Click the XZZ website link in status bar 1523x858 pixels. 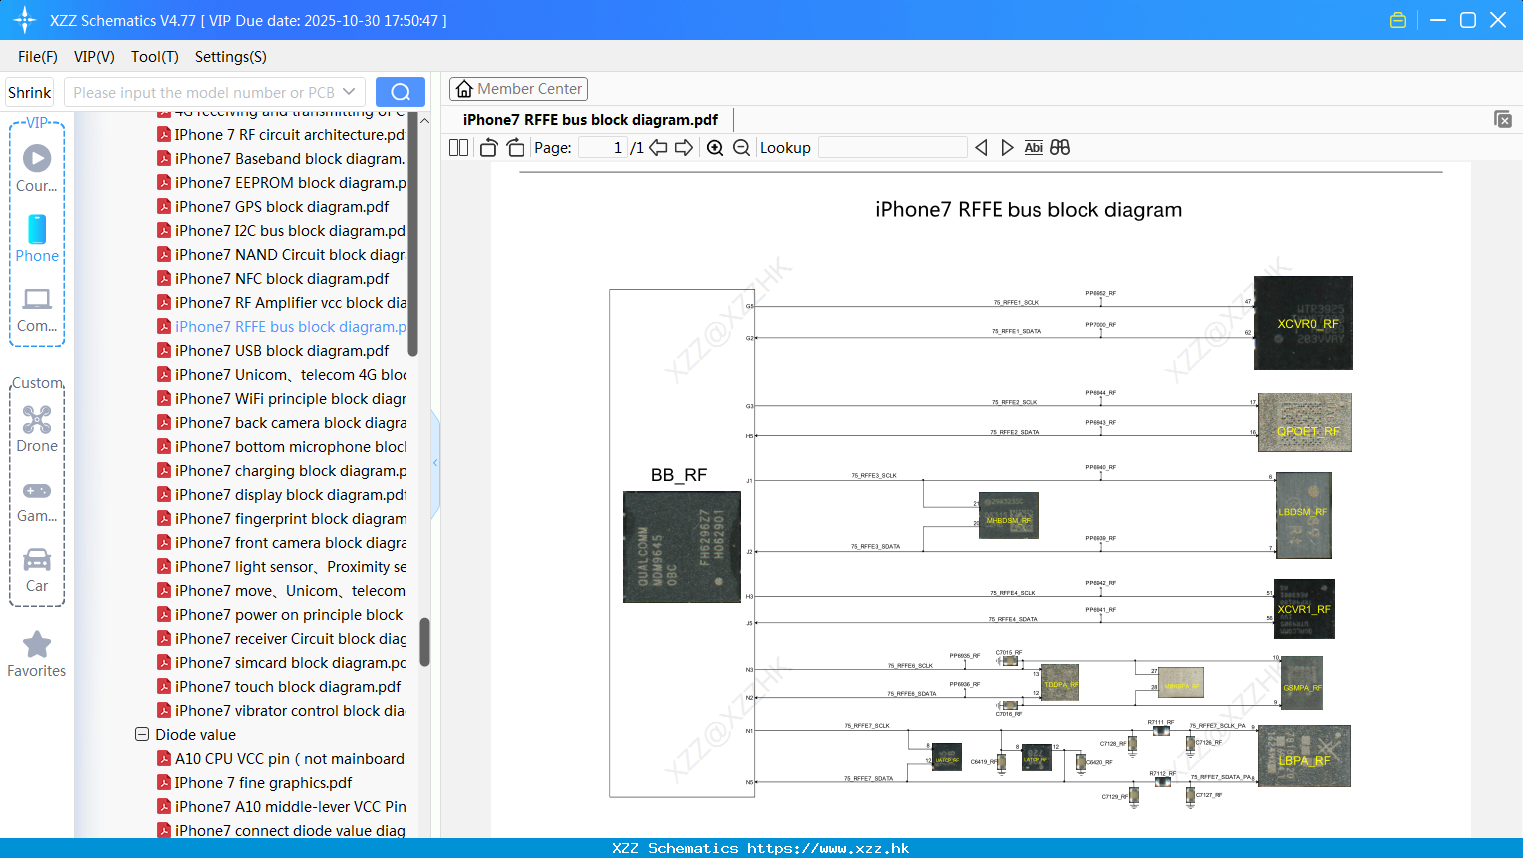828,848
